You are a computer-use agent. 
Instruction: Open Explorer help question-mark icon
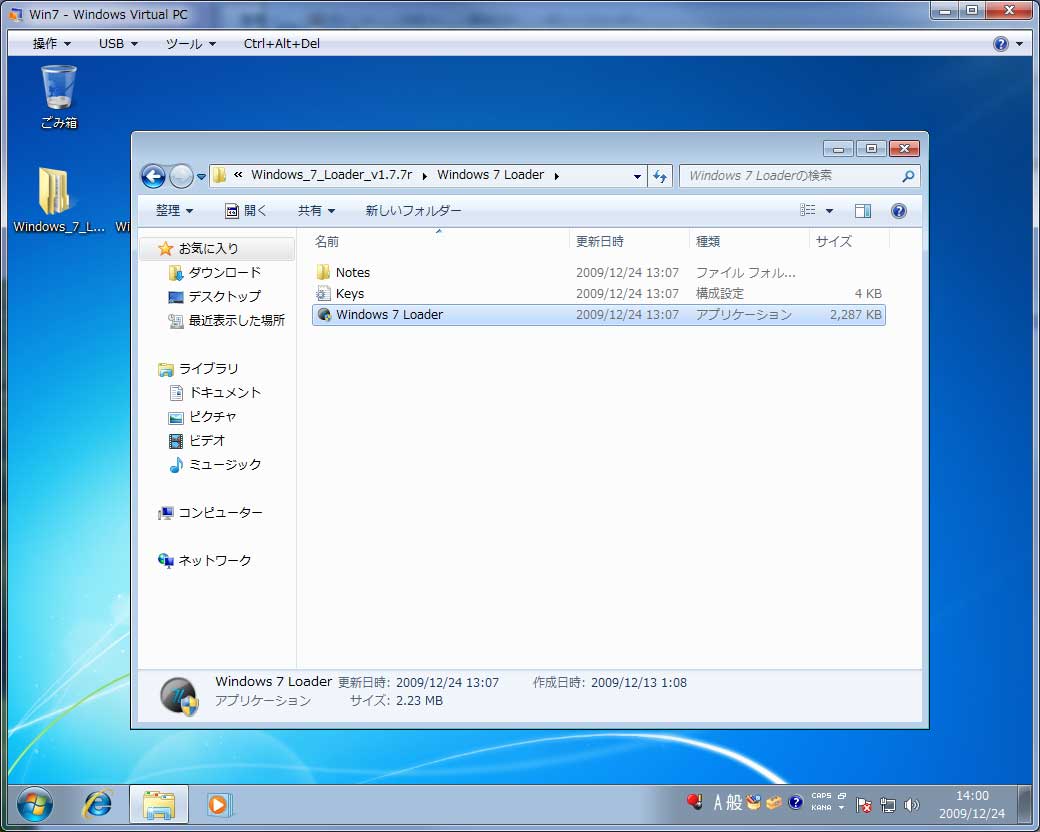899,211
